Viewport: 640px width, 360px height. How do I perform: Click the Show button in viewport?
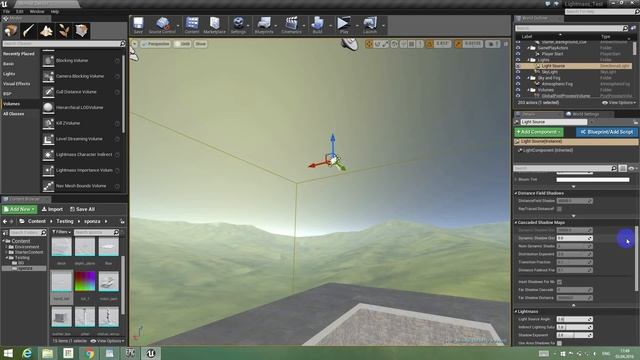200,44
